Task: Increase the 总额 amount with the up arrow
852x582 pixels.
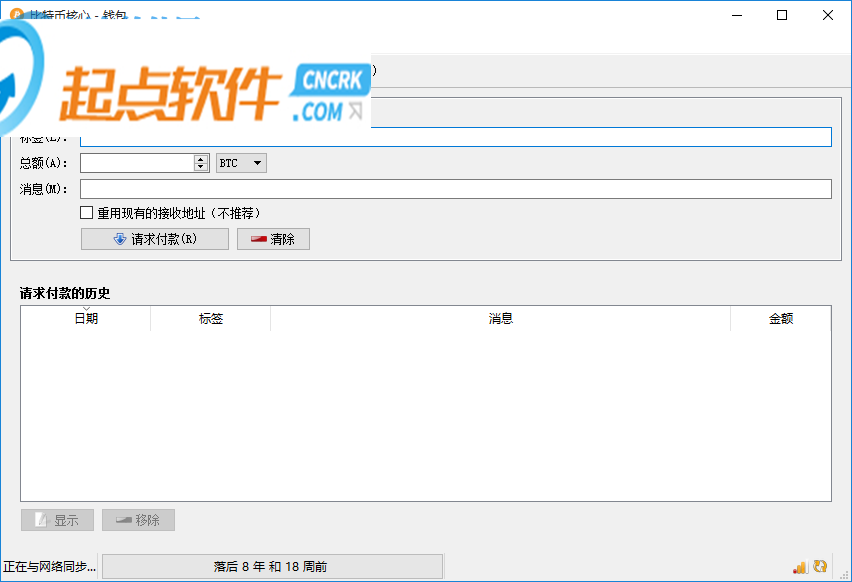Action: point(201,159)
